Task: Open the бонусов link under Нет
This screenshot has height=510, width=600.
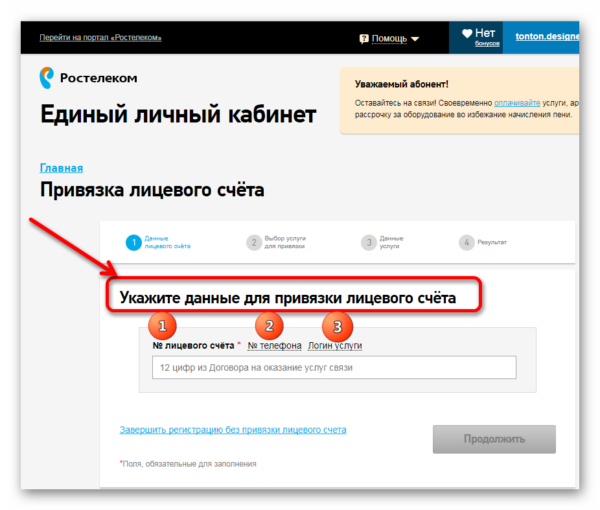Action: pyautogui.click(x=487, y=44)
